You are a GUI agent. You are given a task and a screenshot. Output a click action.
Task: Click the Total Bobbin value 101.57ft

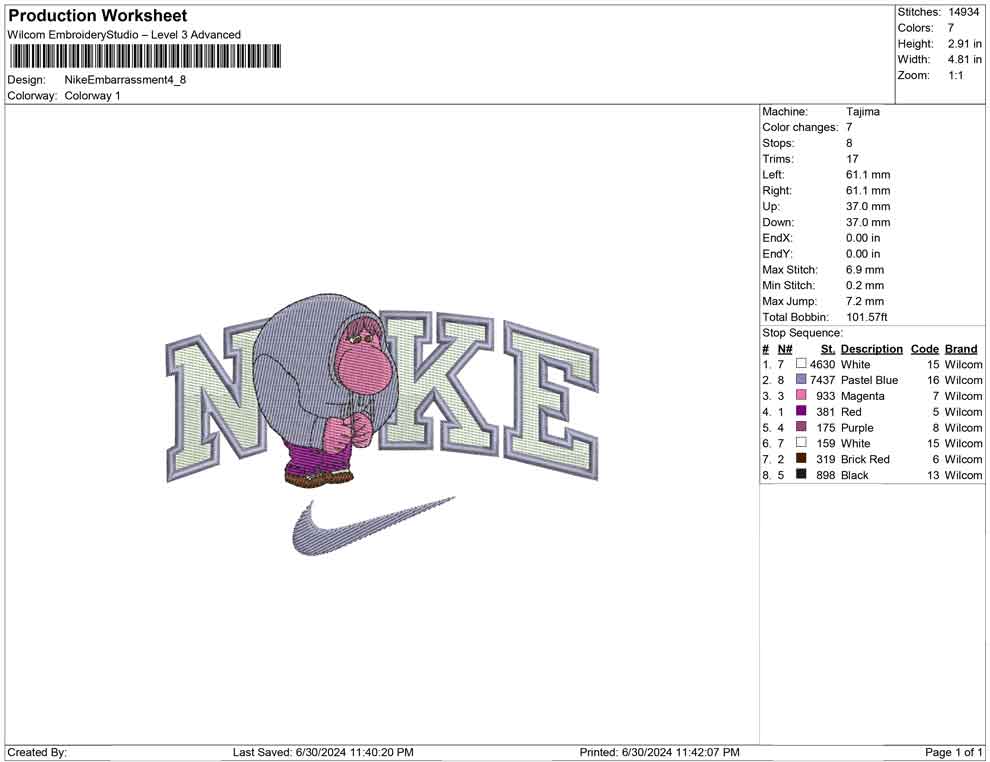(x=867, y=317)
